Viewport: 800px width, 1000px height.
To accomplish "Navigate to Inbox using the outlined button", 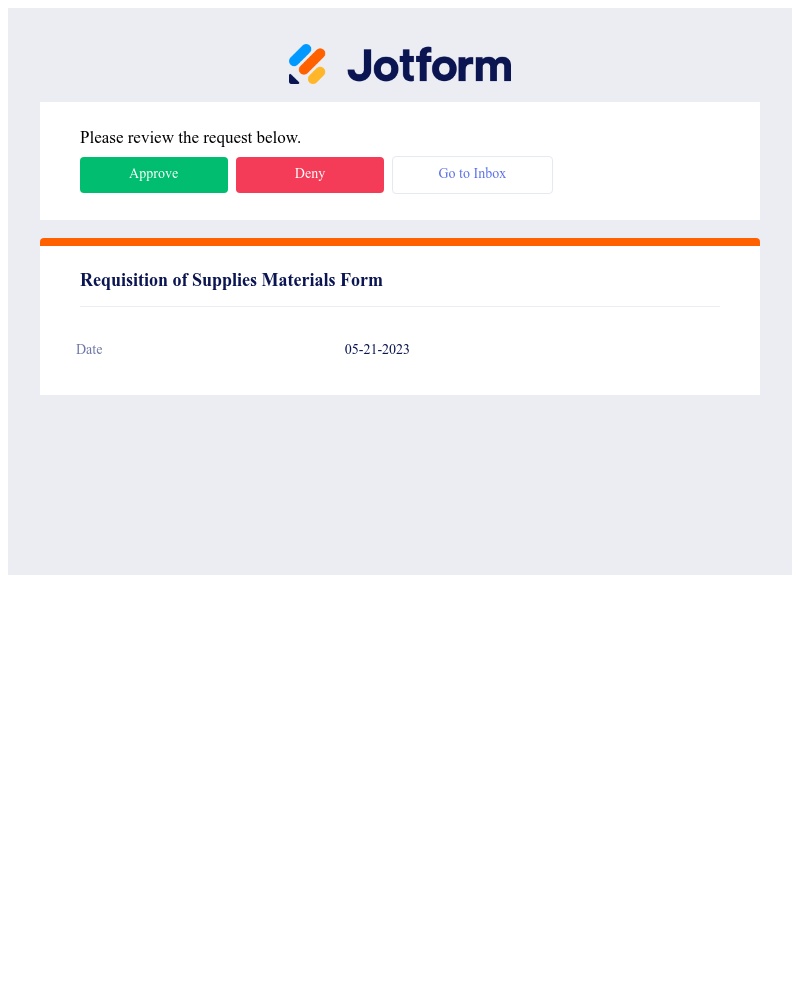I will [x=472, y=174].
